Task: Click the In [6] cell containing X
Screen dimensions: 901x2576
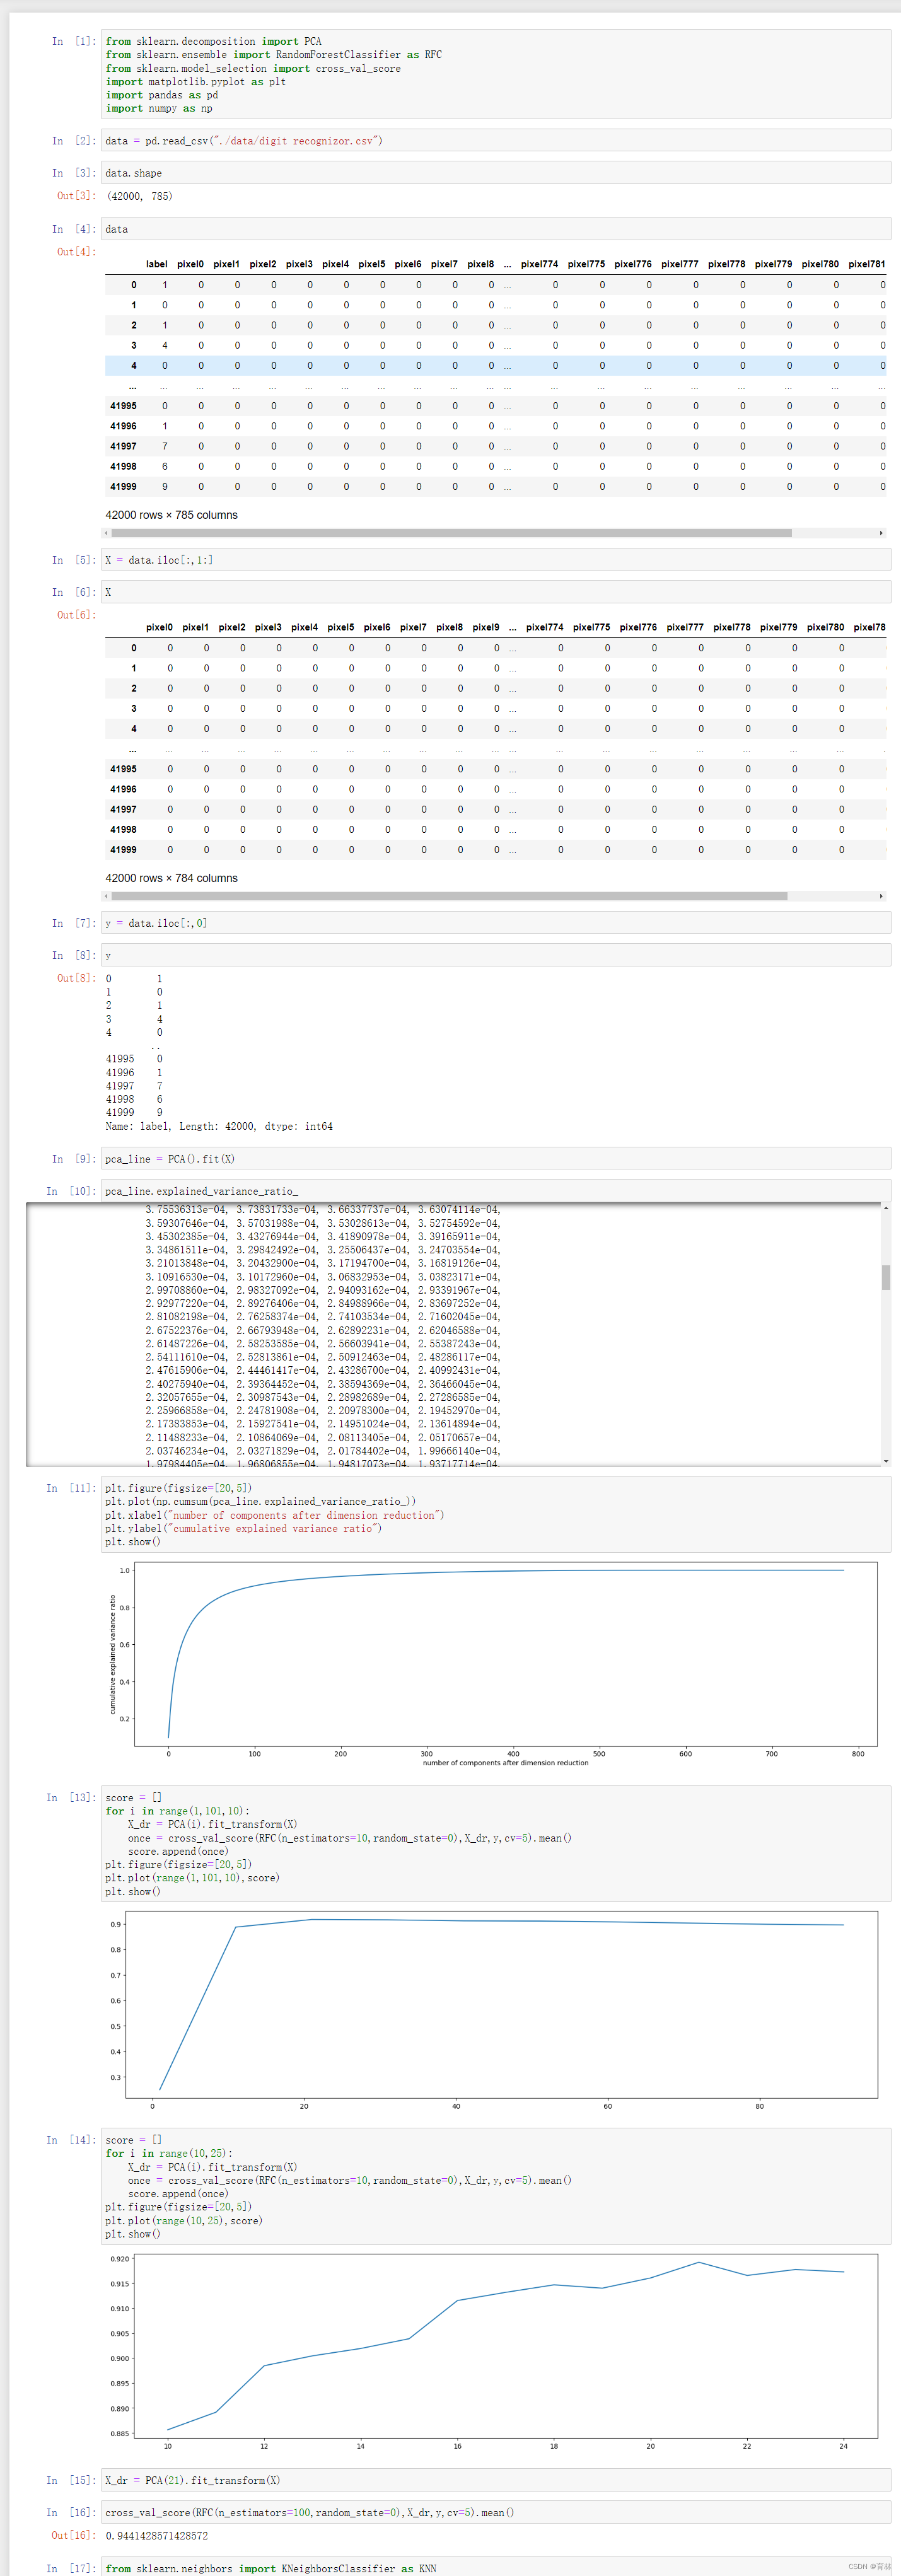Action: [496, 592]
